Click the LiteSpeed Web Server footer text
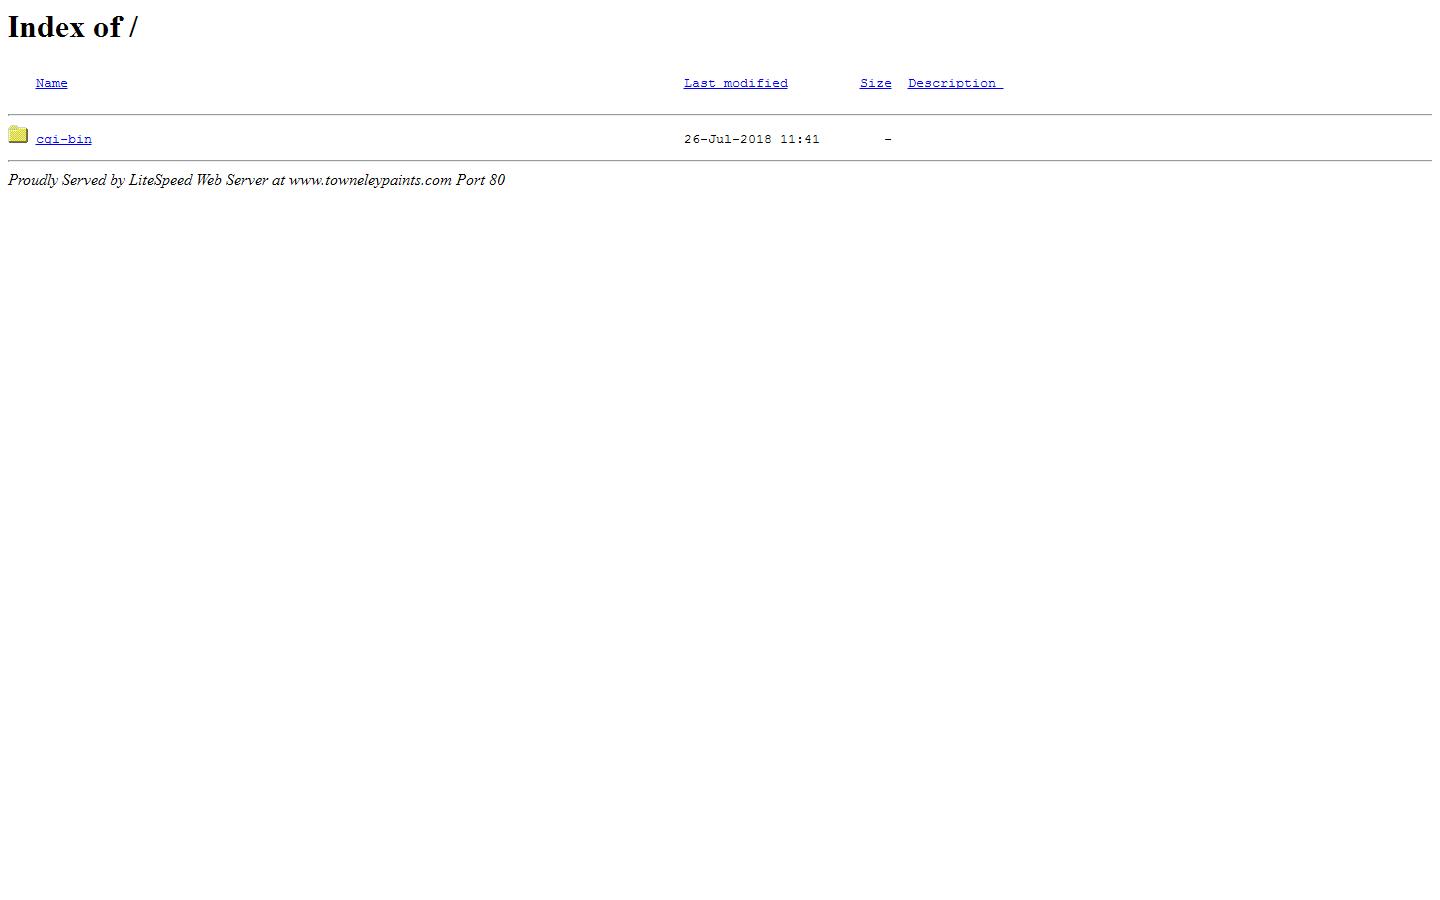Image resolution: width=1440 pixels, height=900 pixels. coord(257,180)
